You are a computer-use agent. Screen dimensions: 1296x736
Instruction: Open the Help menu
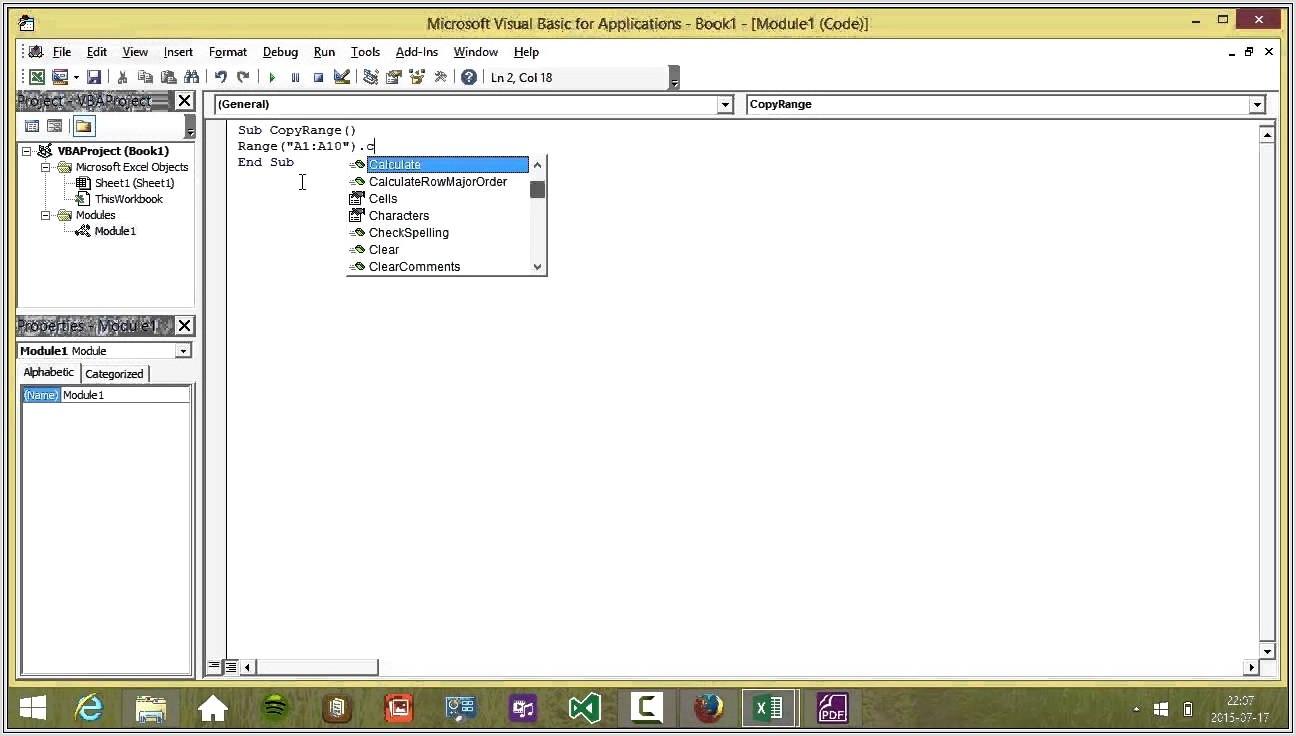point(526,52)
